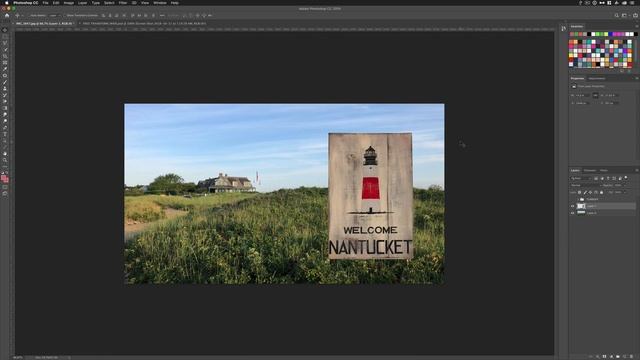Open the Apple menu
This screenshot has height=360, width=640.
point(6,2)
